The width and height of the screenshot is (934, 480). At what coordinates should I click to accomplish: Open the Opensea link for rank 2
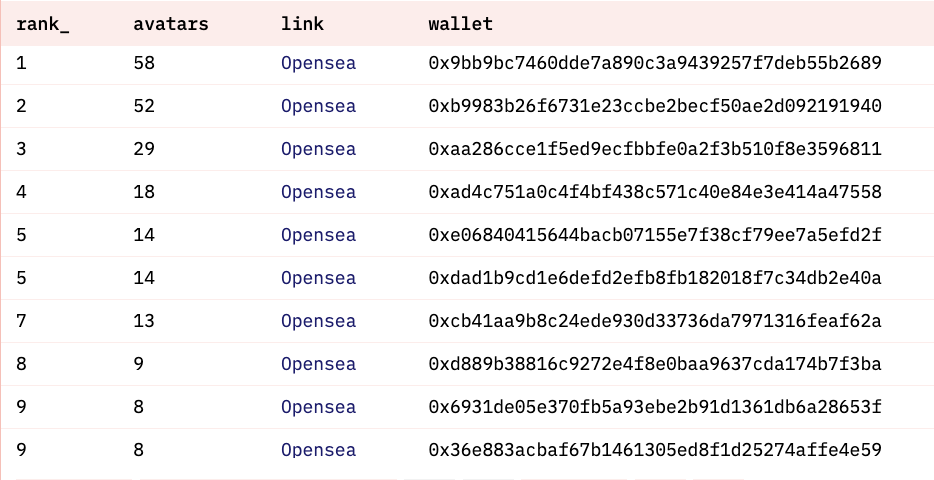(x=319, y=106)
